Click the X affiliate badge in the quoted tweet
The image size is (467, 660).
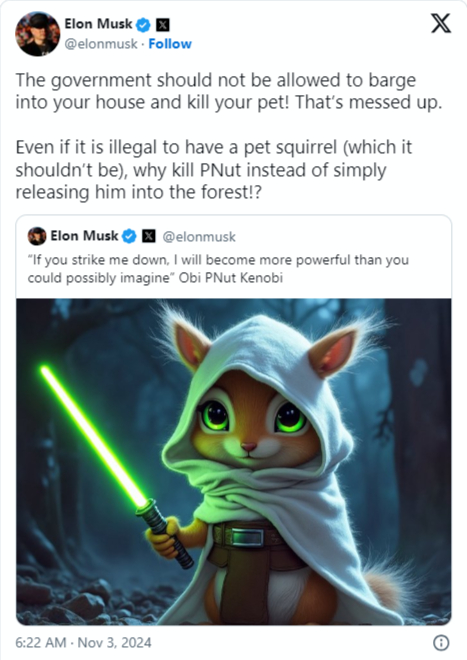[149, 236]
